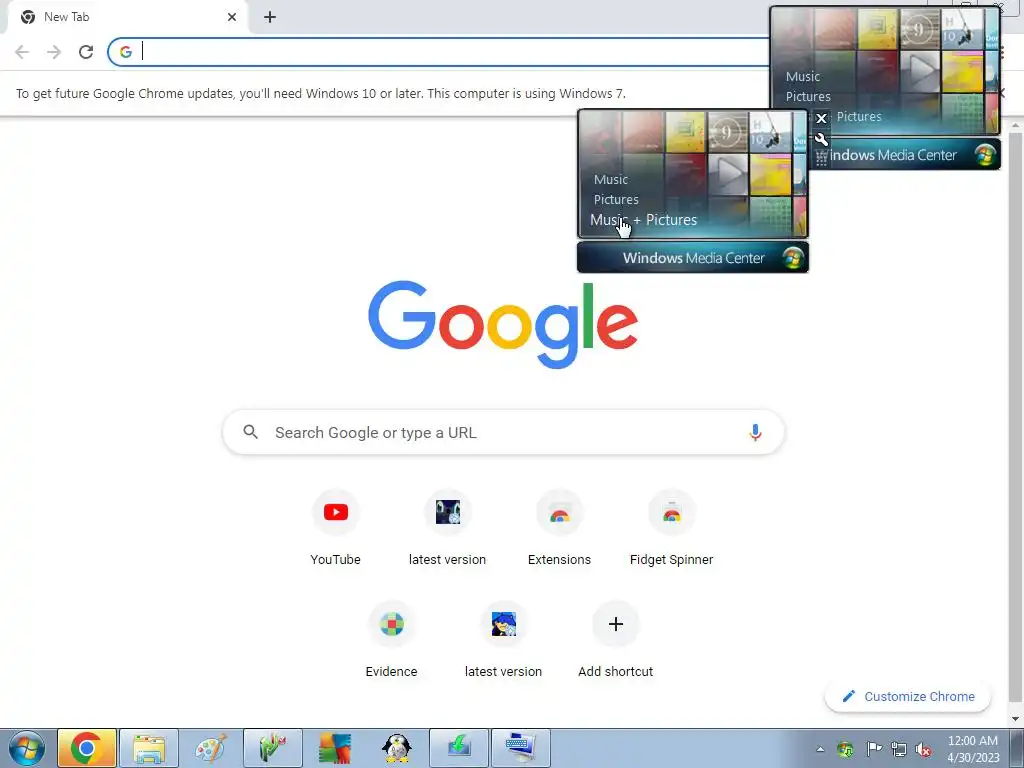Viewport: 1024px width, 768px height.
Task: Open the network tray icon
Action: point(899,749)
